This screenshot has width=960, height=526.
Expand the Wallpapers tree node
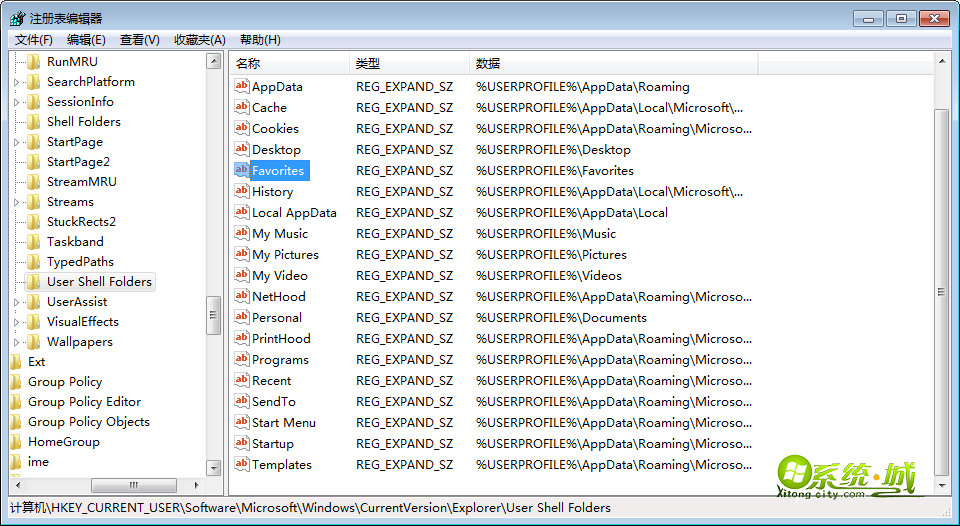point(17,342)
